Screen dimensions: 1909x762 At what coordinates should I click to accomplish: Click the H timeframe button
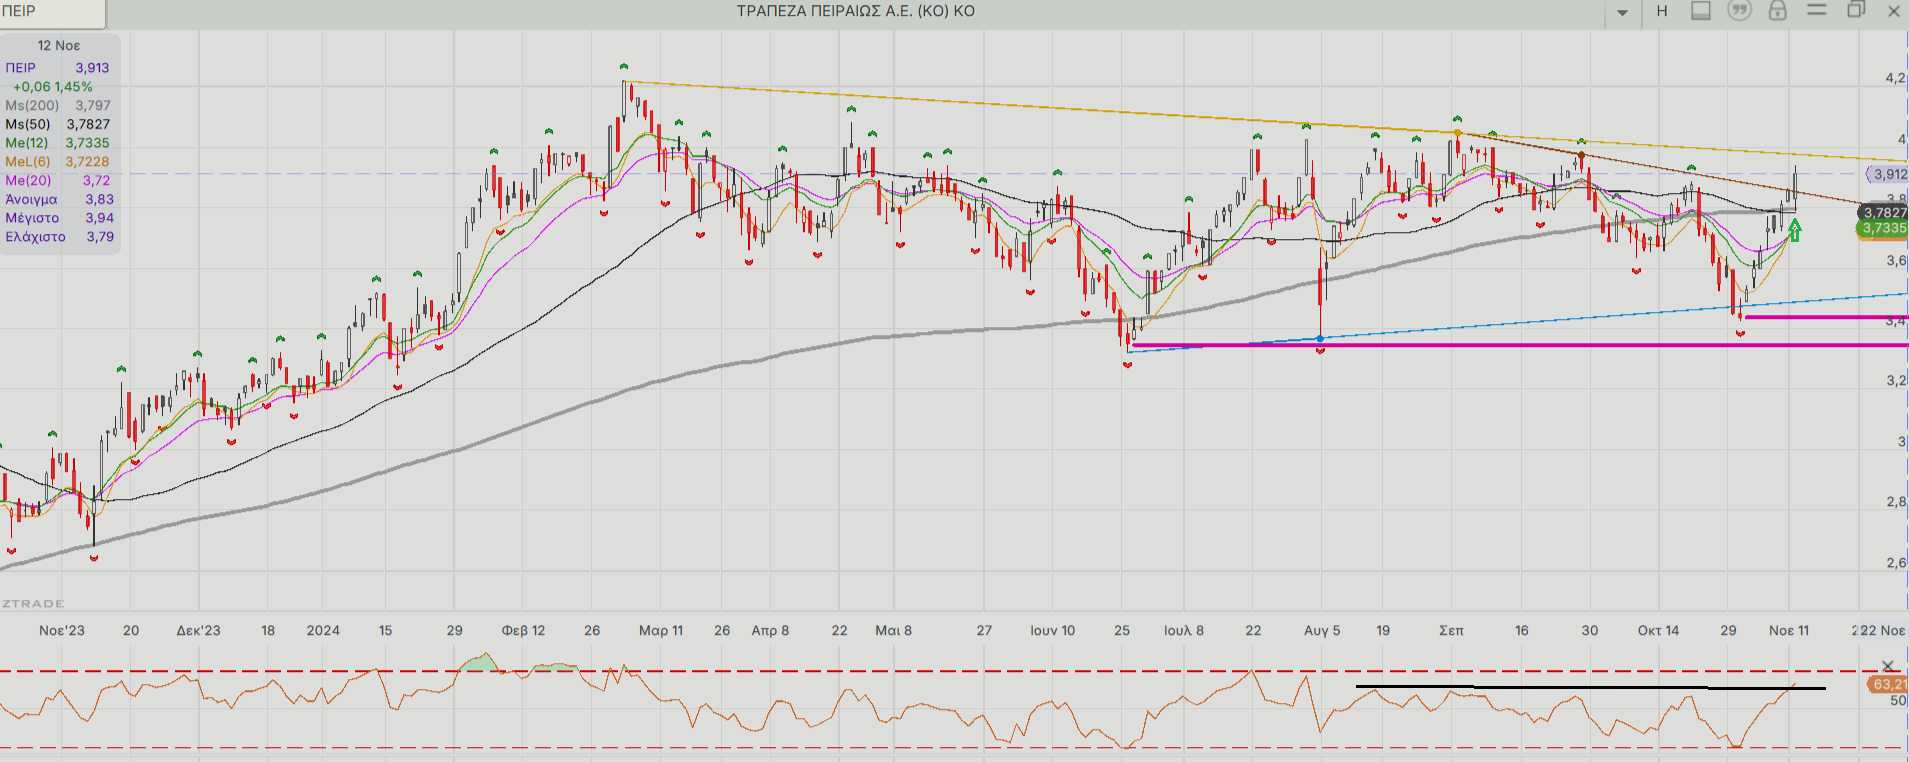click(1662, 11)
